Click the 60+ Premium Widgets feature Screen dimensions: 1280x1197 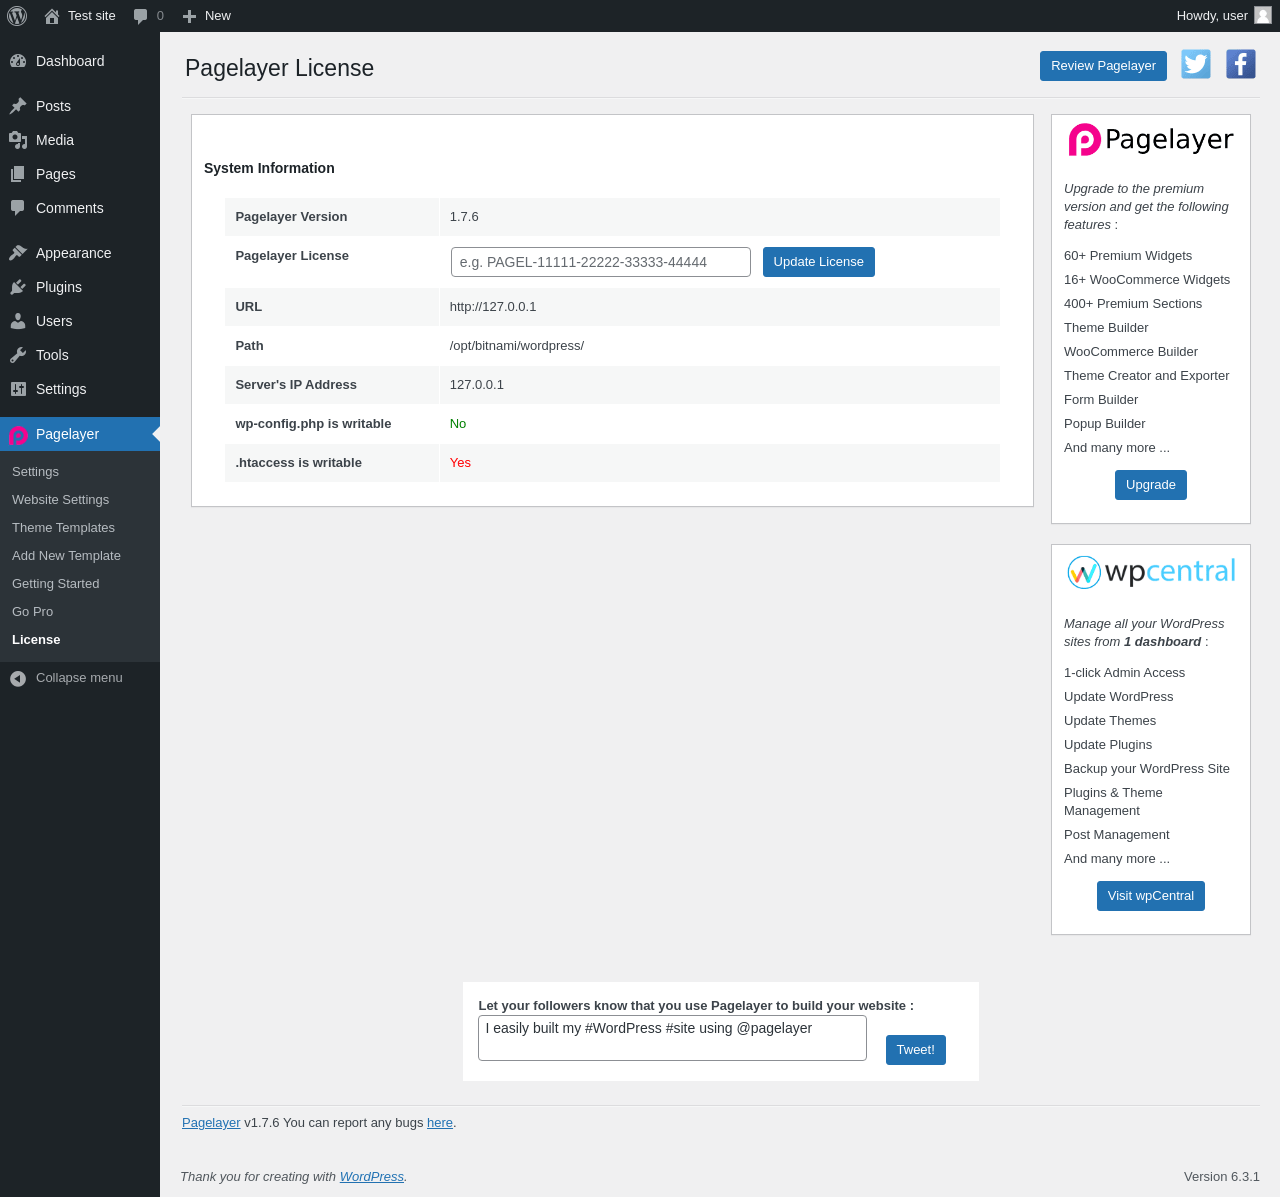pyautogui.click(x=1128, y=256)
